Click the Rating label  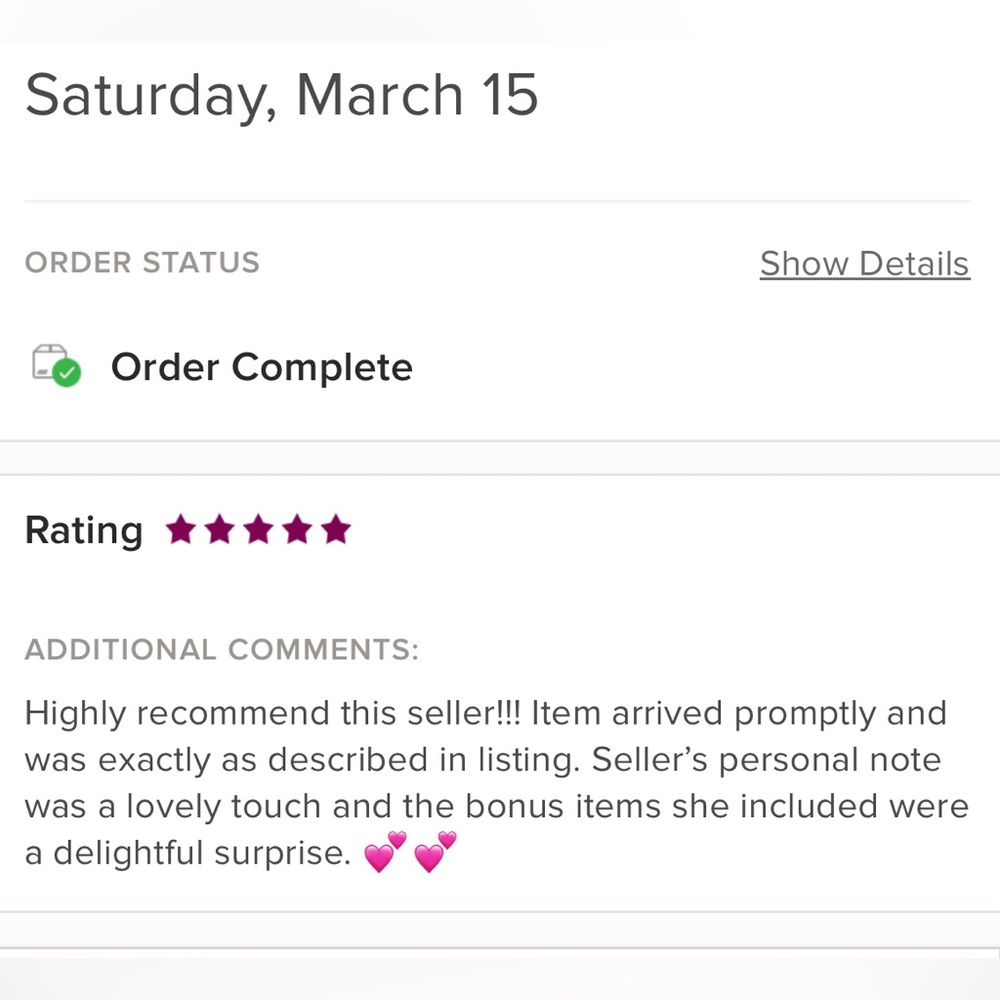[83, 530]
